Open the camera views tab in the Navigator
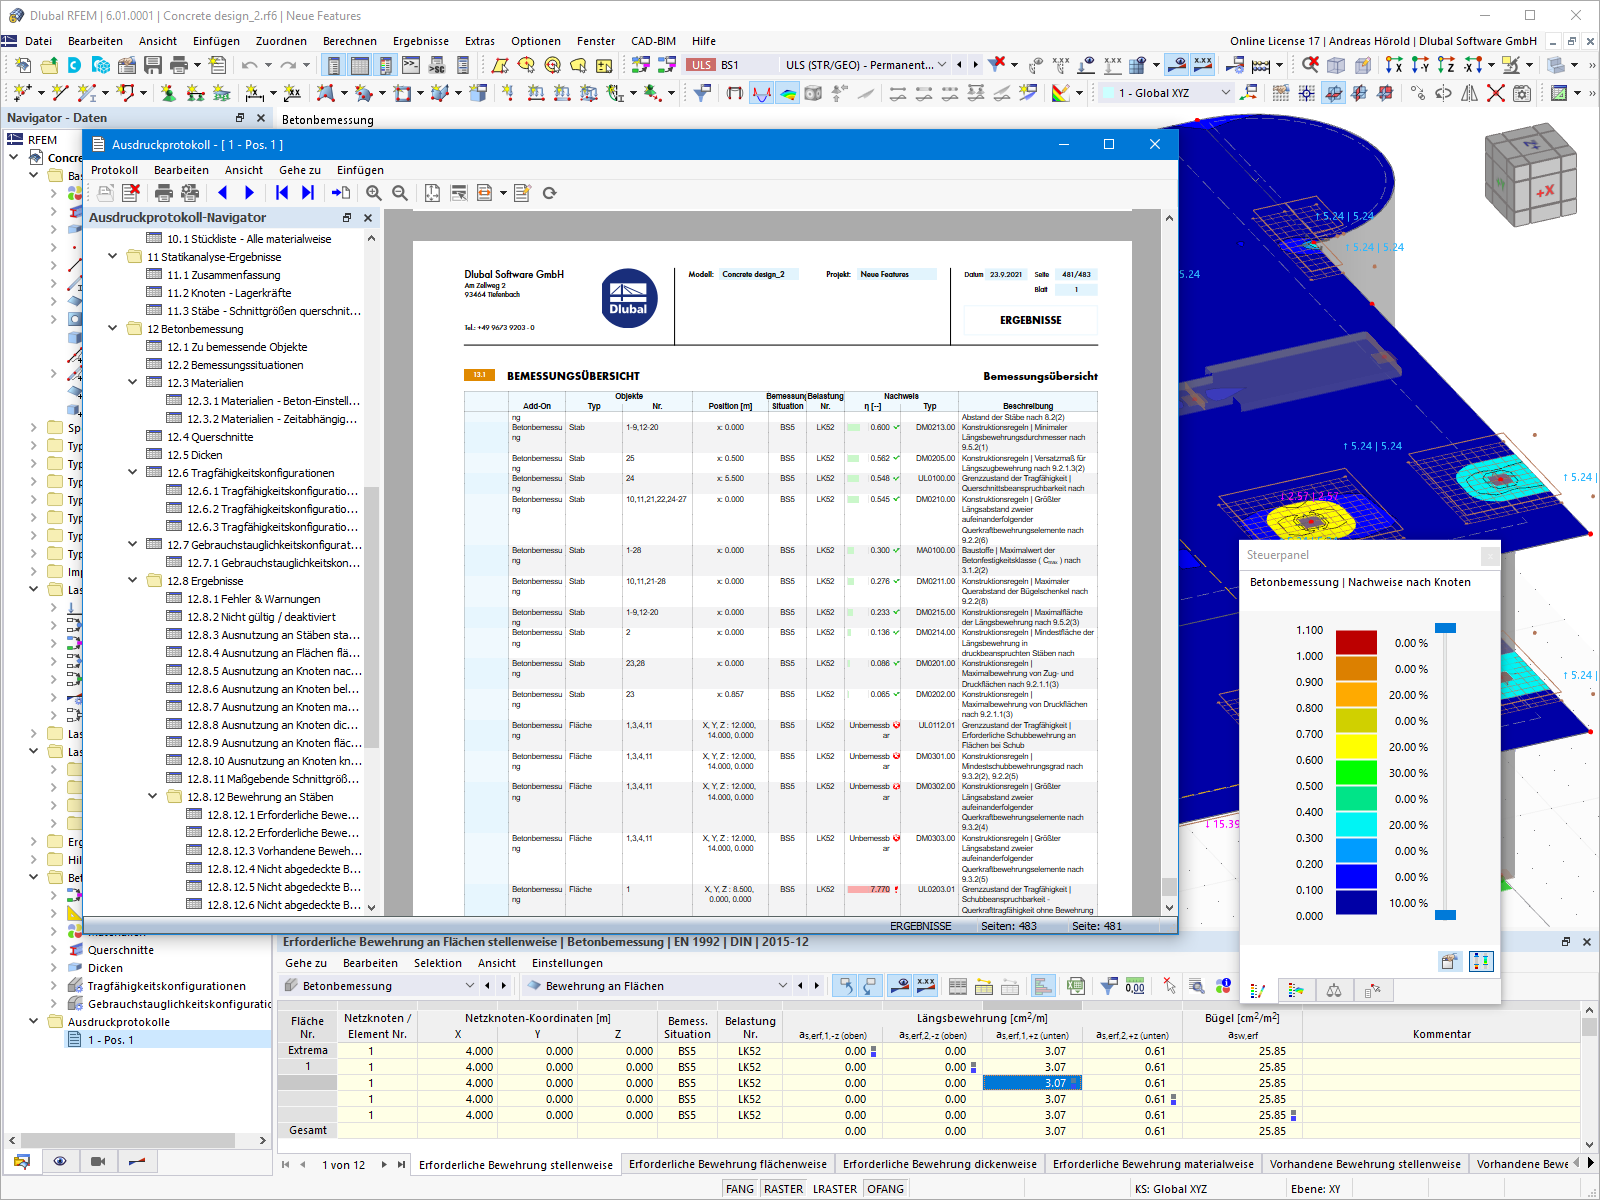 [x=98, y=1161]
